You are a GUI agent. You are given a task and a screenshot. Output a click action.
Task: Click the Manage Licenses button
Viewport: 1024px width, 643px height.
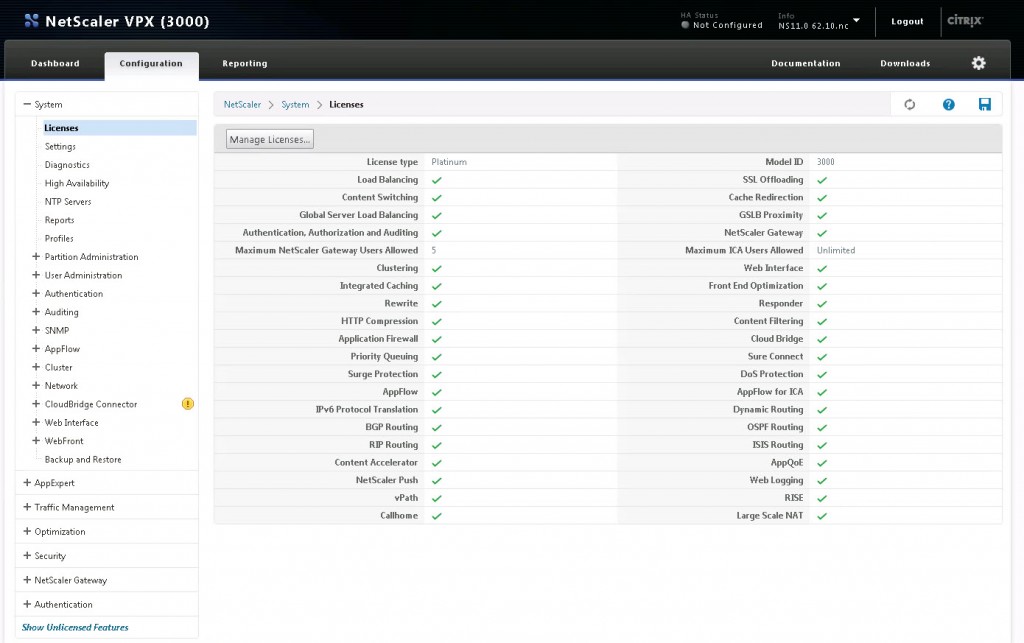pos(268,139)
